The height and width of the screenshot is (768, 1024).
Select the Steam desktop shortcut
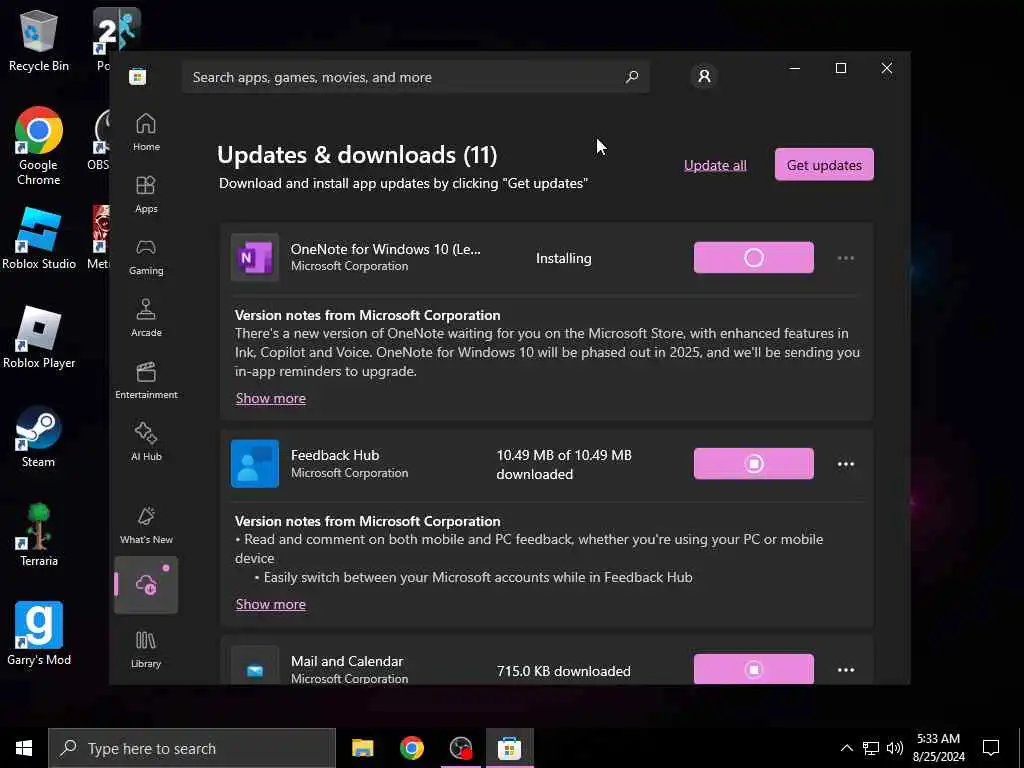39,437
